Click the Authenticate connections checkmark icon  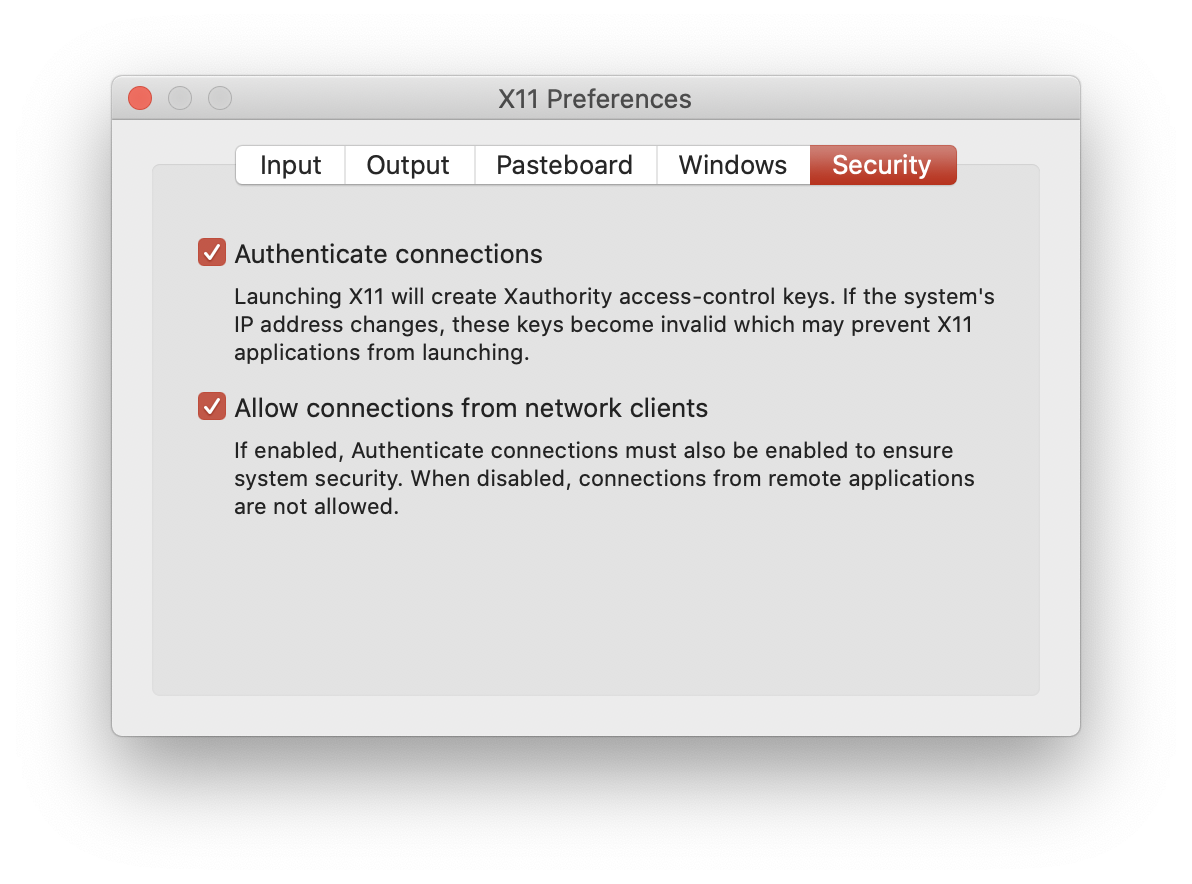211,253
